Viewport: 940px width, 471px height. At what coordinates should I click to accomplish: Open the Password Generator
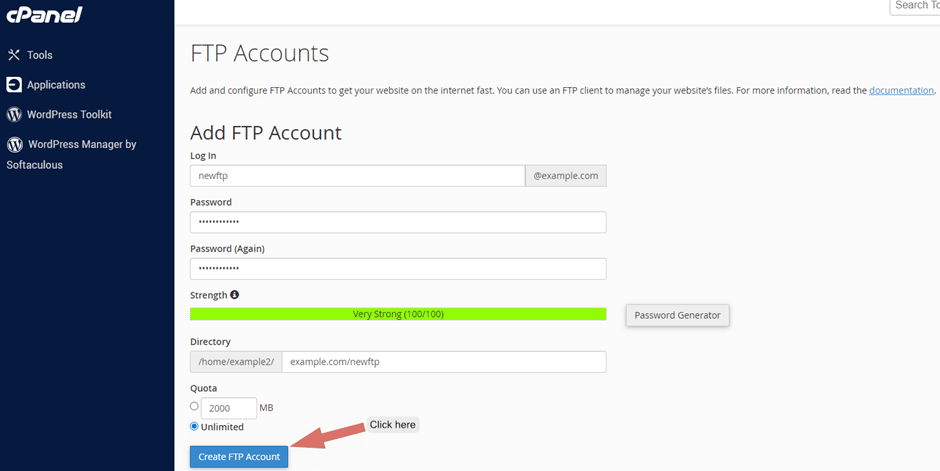(677, 315)
